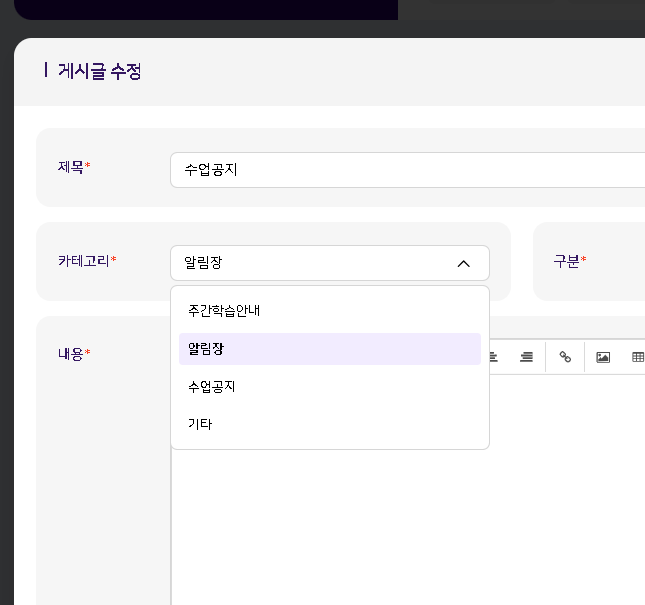Click the 구분 field label
This screenshot has height=605, width=645.
click(569, 261)
